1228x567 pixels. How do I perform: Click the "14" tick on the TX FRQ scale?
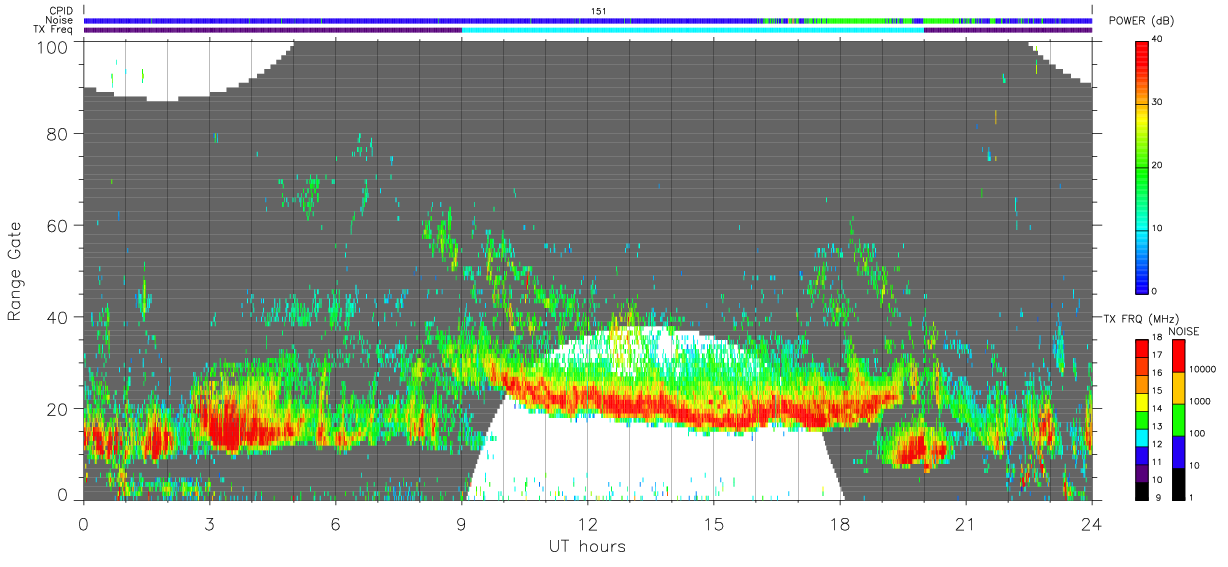tap(1157, 409)
